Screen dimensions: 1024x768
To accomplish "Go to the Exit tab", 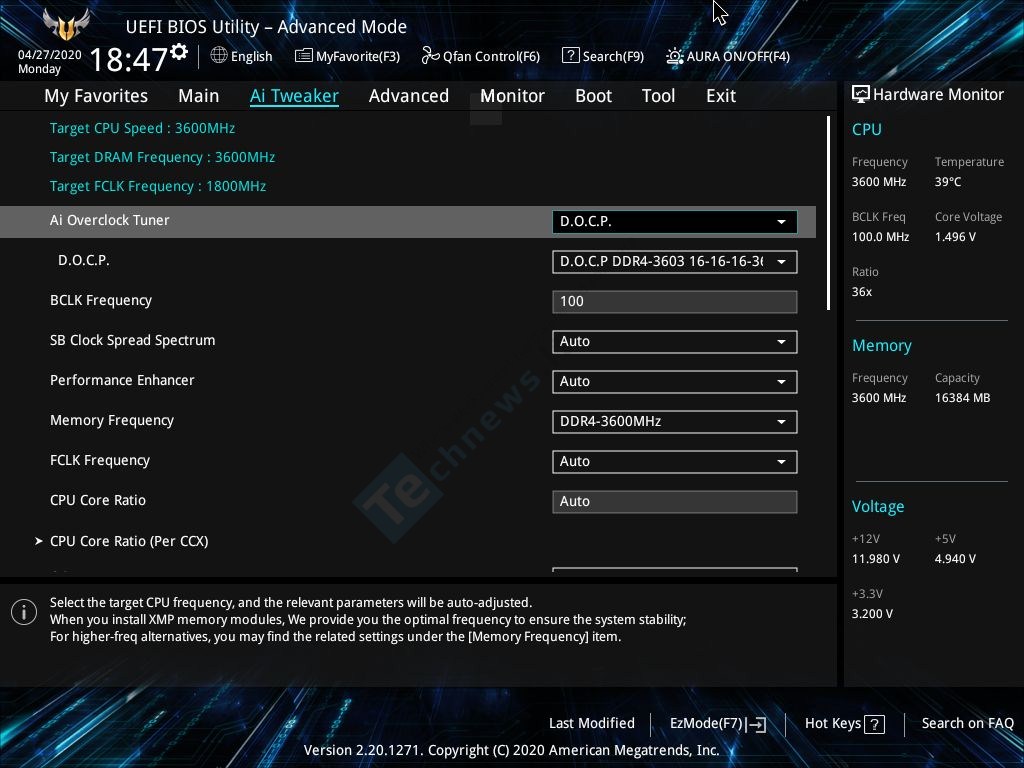I will click(x=721, y=96).
